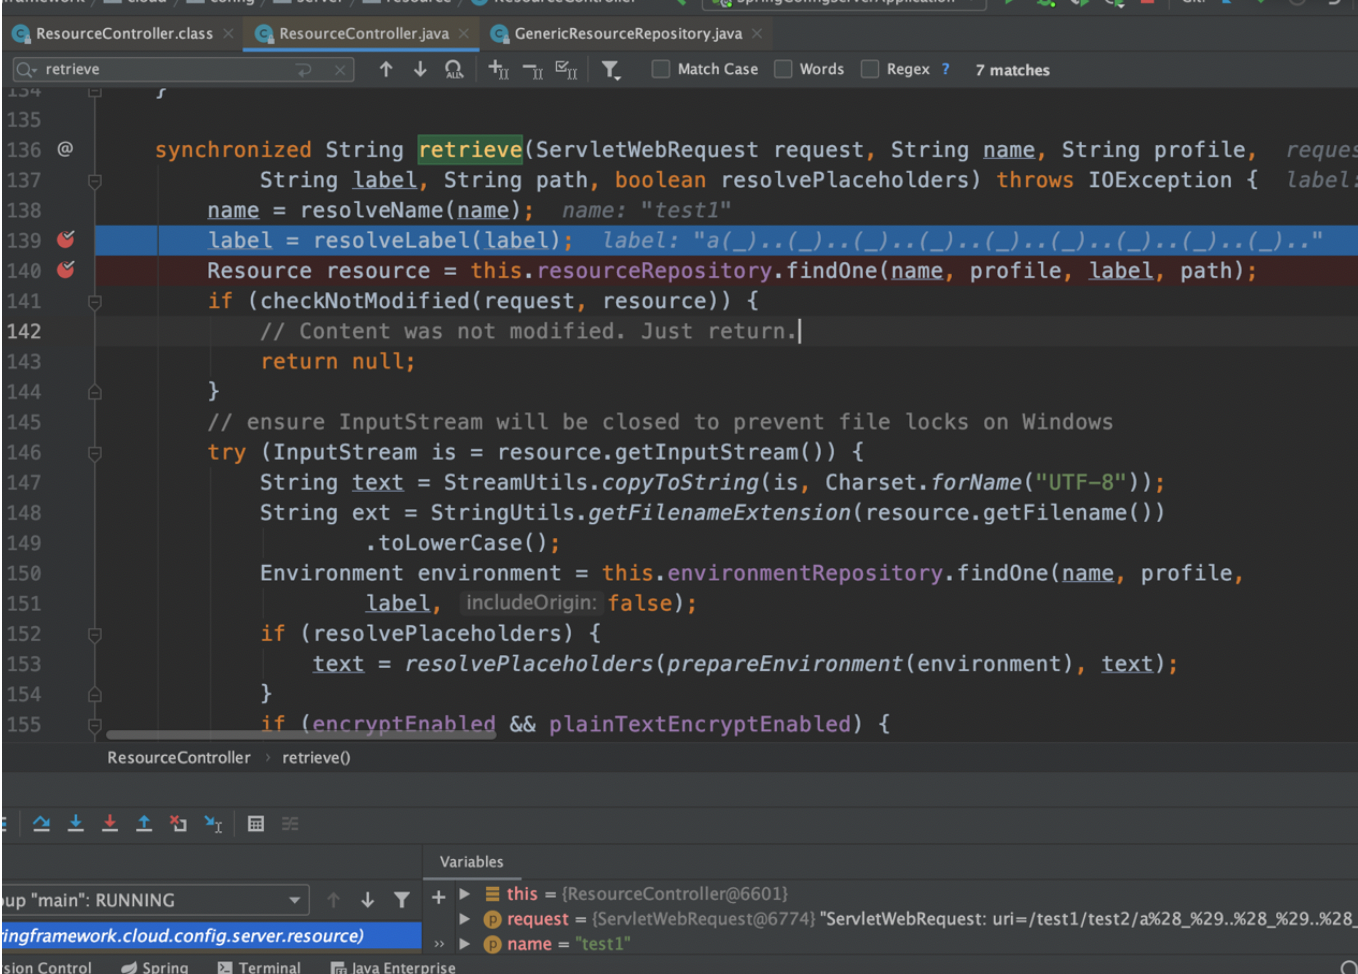Open Evaluate Expression calculator icon
The width and height of the screenshot is (1358, 974).
[x=256, y=823]
